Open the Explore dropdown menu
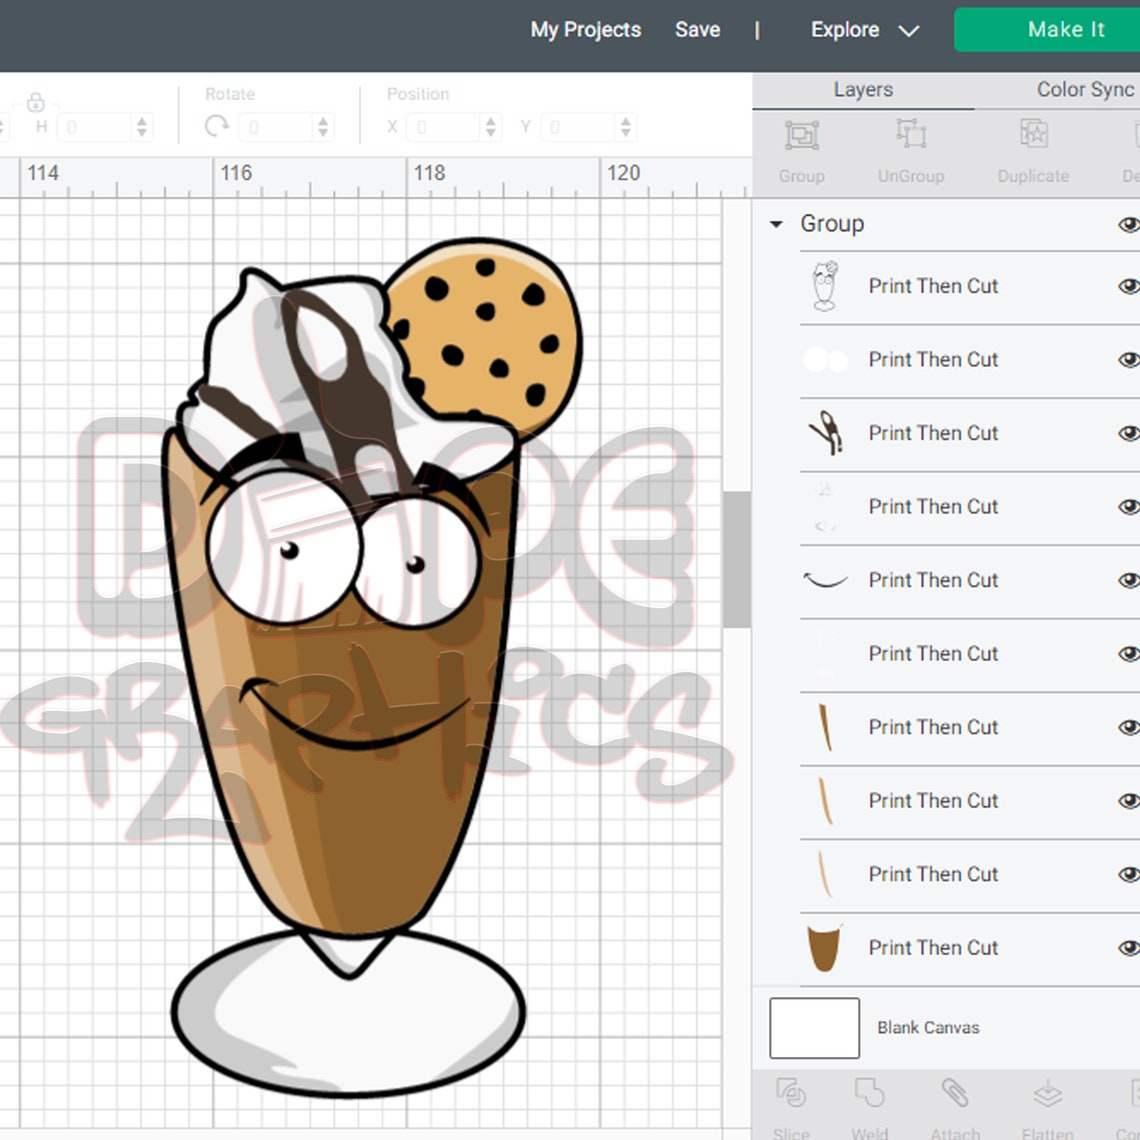This screenshot has width=1140, height=1140. (865, 30)
